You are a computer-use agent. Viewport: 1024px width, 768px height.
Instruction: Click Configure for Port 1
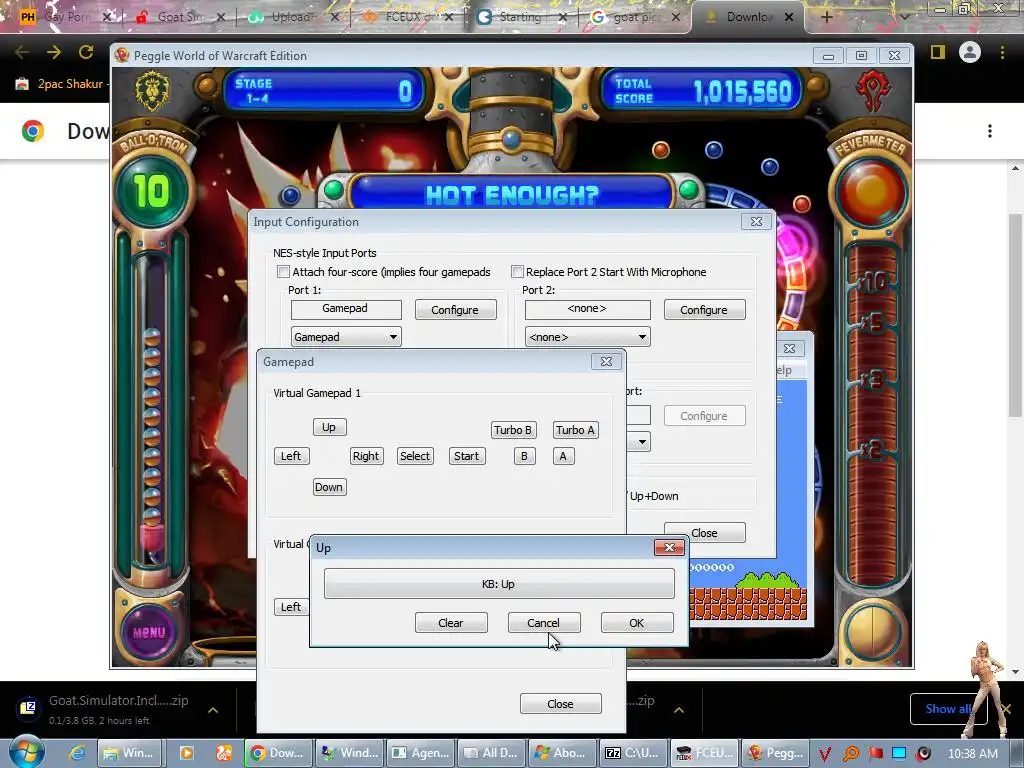[x=455, y=310]
